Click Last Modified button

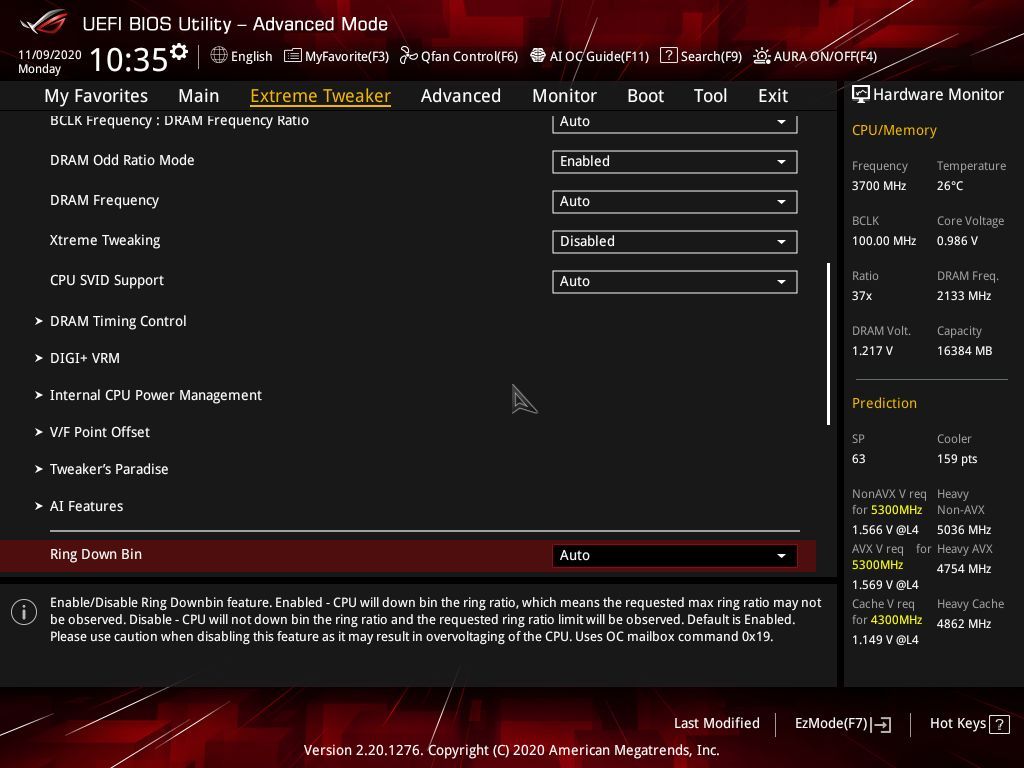pyautogui.click(x=716, y=724)
